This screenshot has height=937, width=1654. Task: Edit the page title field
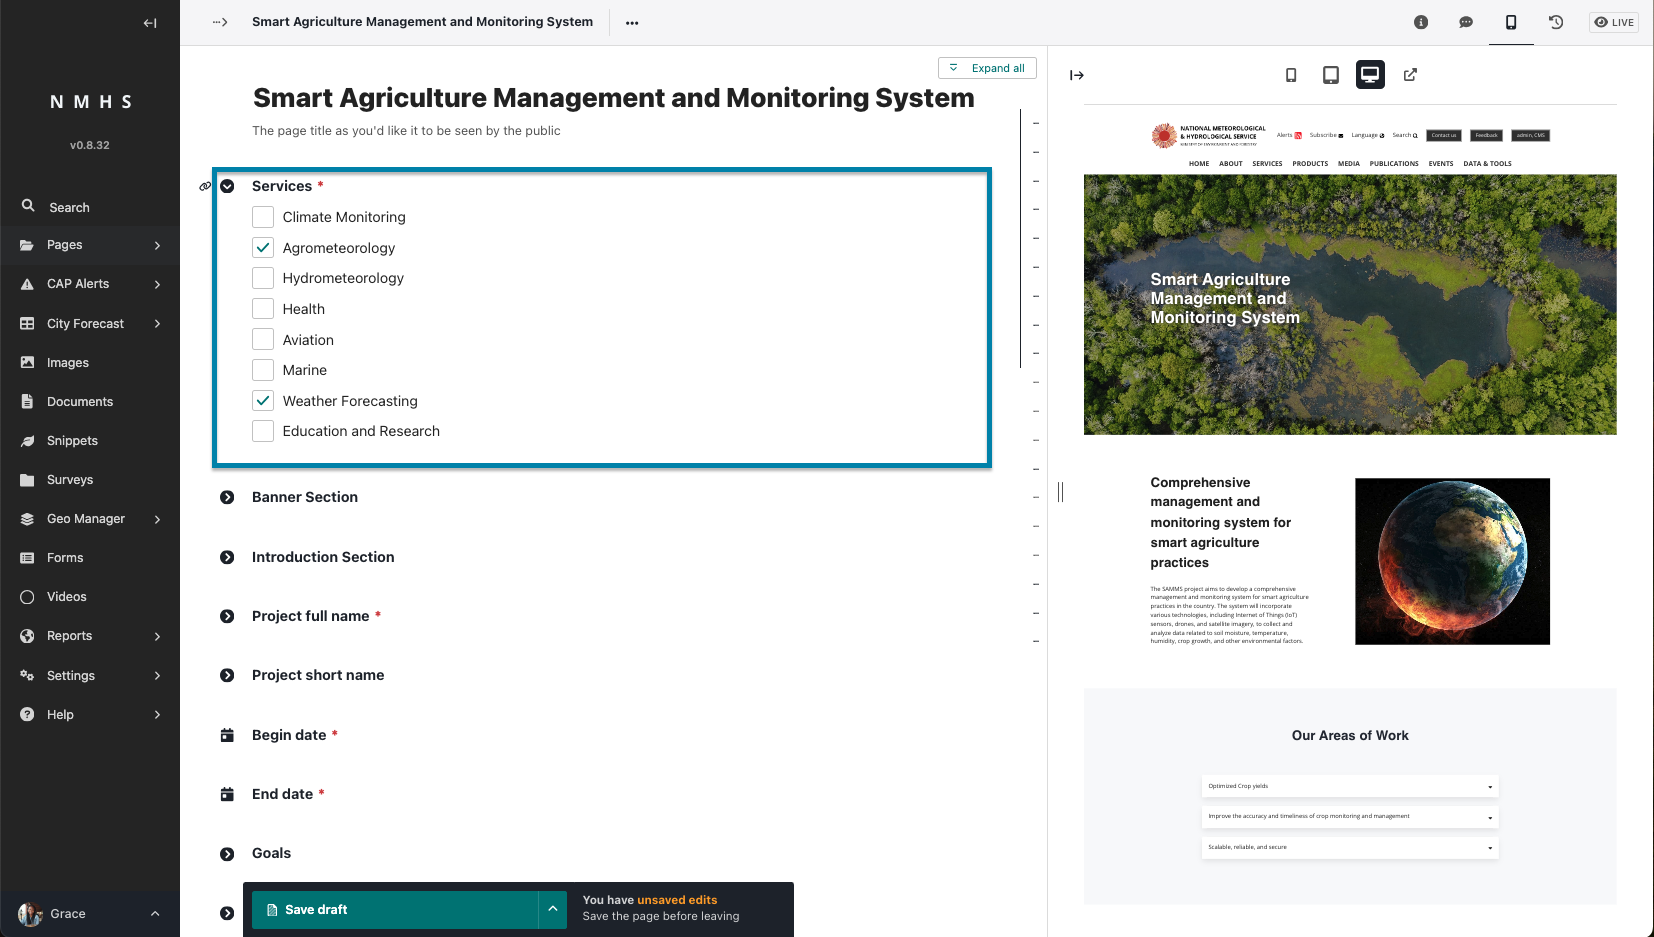point(613,98)
